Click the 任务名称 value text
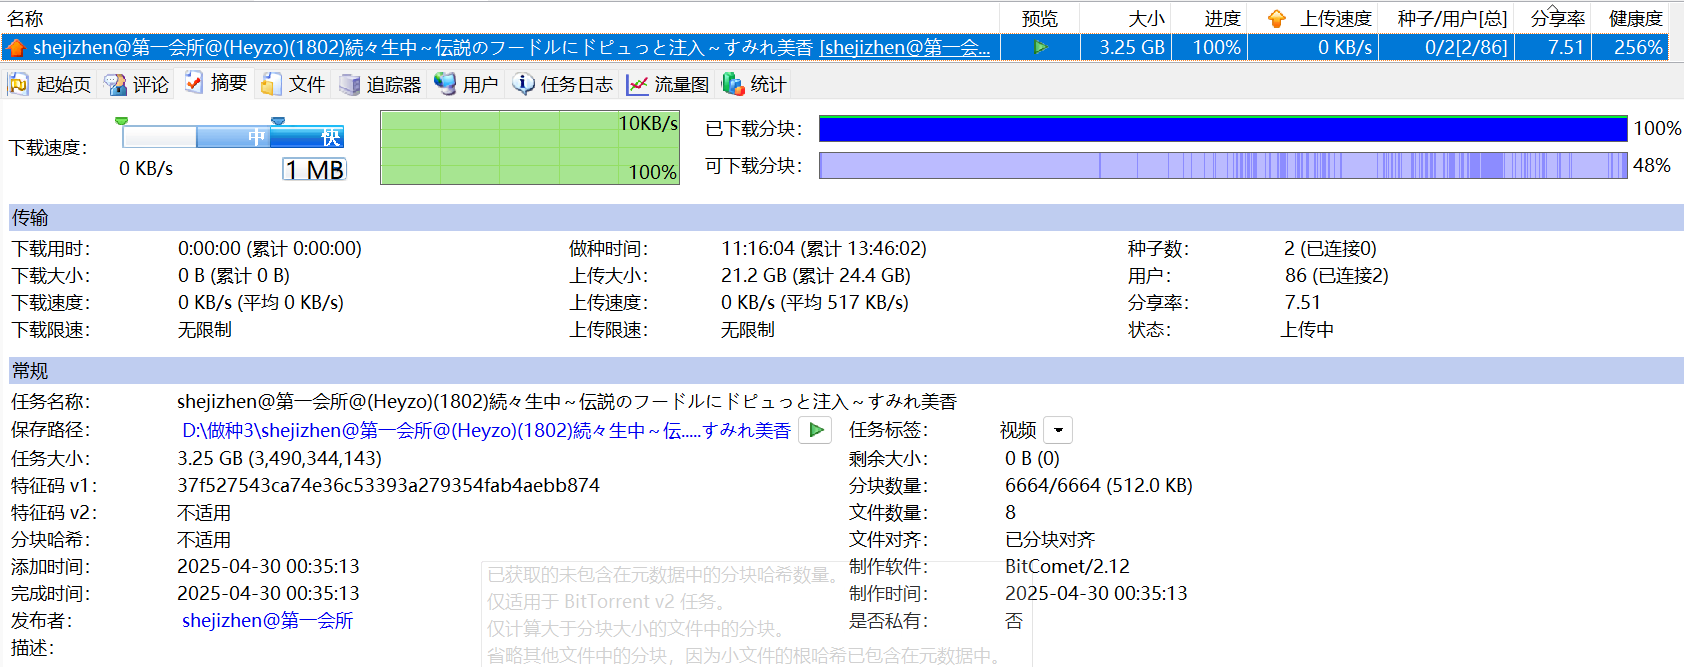 pos(567,401)
